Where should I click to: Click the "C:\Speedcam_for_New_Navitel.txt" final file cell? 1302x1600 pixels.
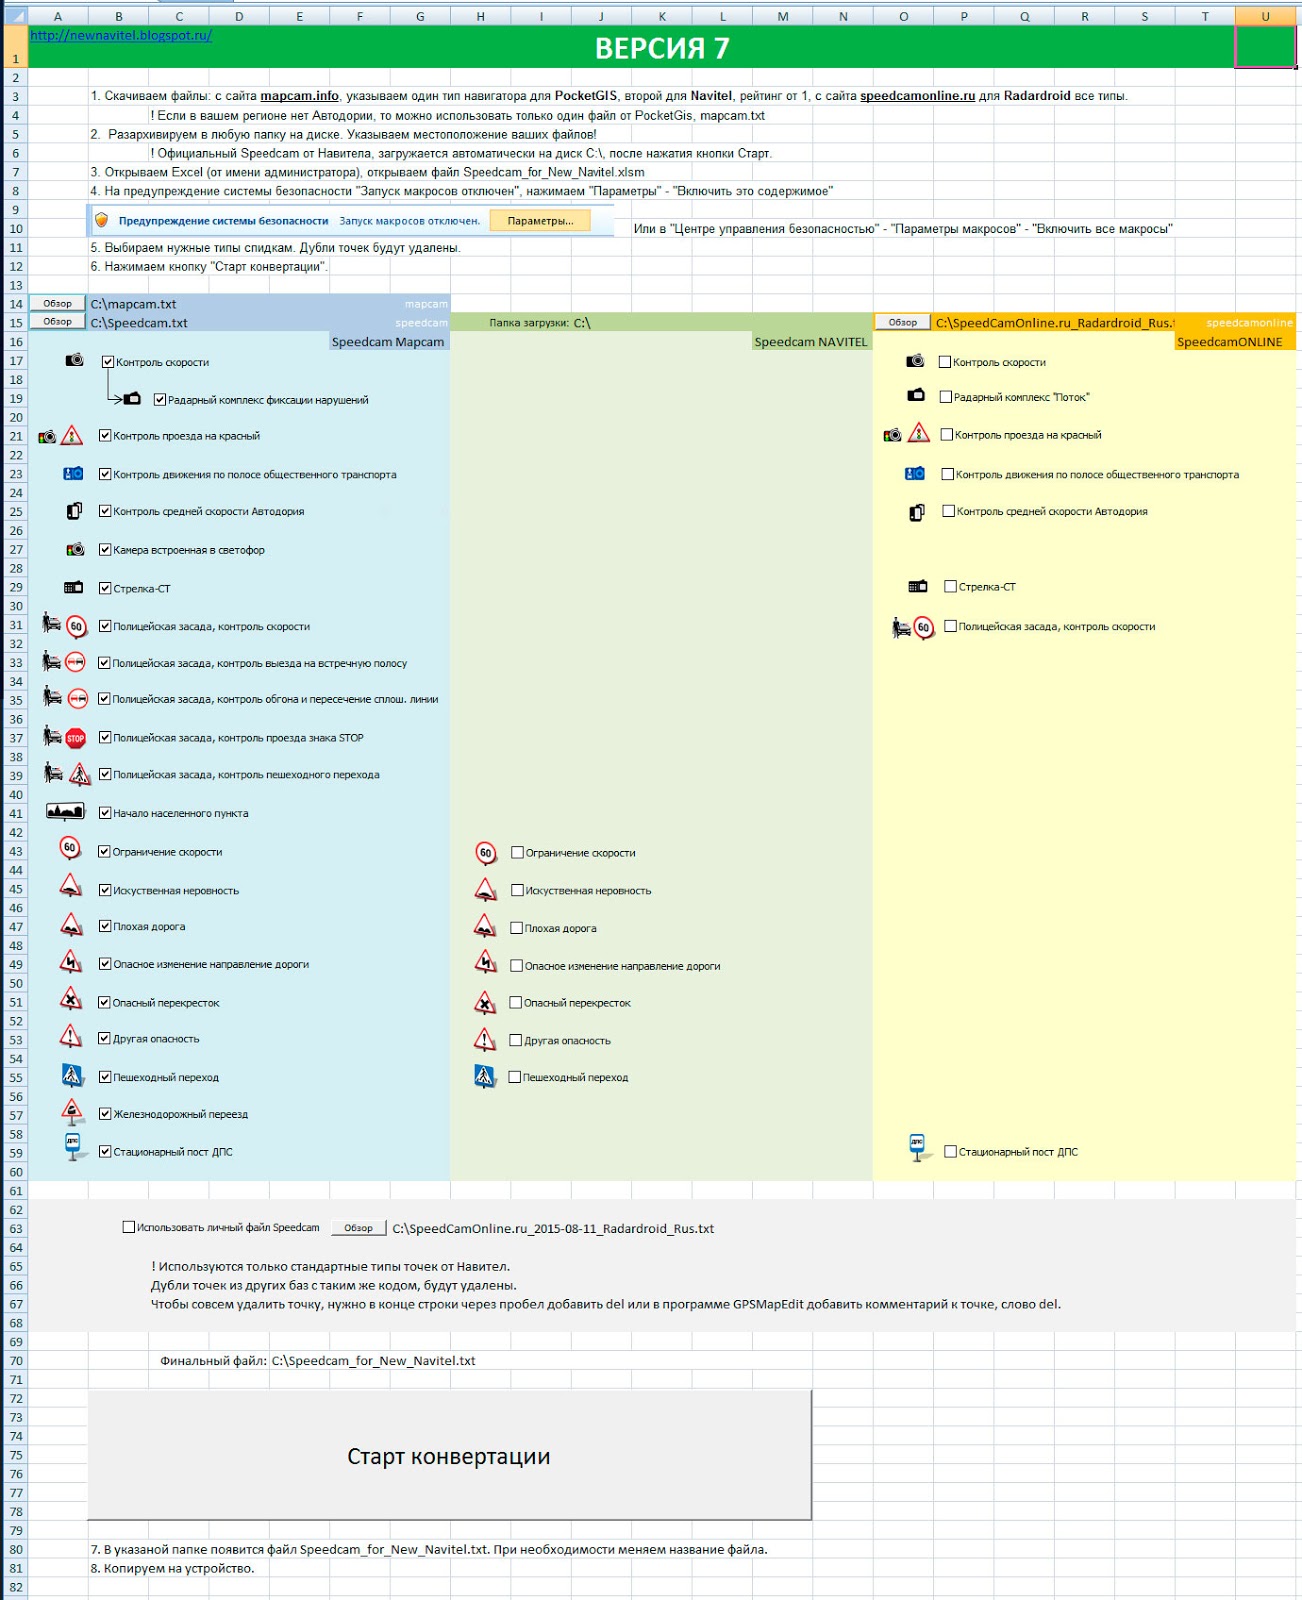pos(374,1361)
